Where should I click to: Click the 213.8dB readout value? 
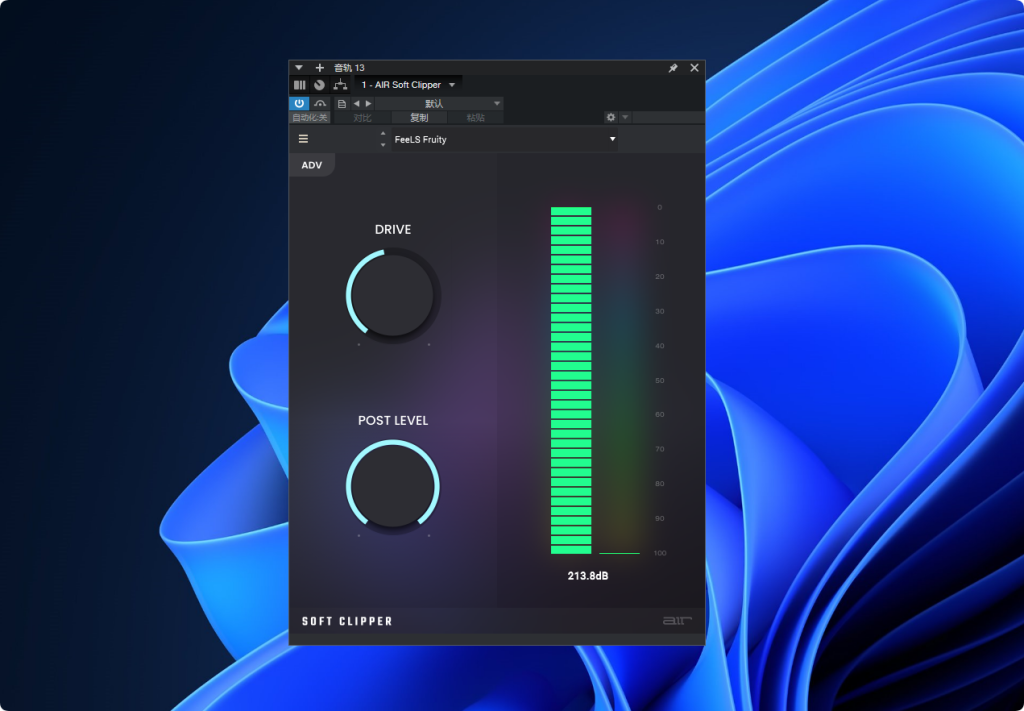click(x=588, y=576)
